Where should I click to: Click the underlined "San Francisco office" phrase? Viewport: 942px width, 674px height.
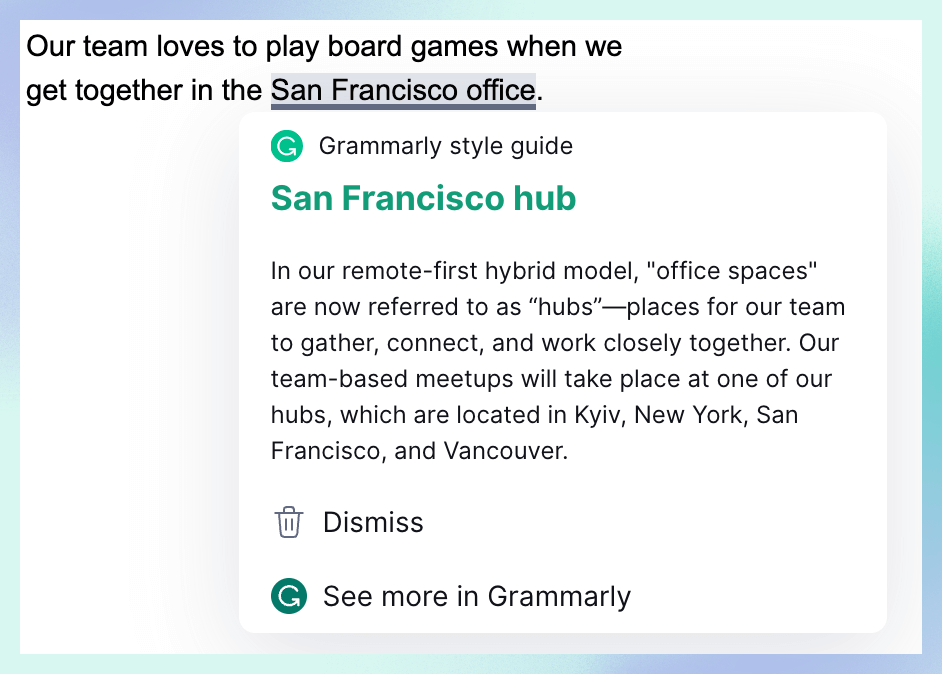pyautogui.click(x=403, y=91)
